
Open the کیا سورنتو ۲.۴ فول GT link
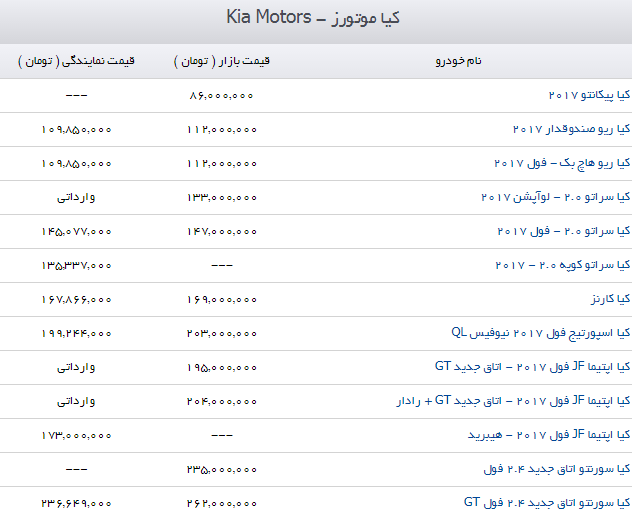(547, 503)
